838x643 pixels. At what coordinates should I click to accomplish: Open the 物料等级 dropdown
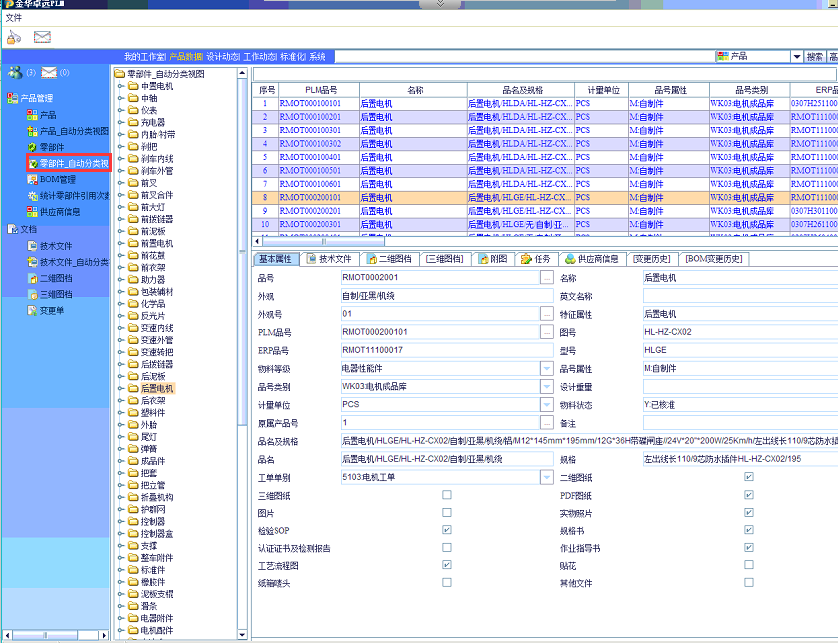547,368
